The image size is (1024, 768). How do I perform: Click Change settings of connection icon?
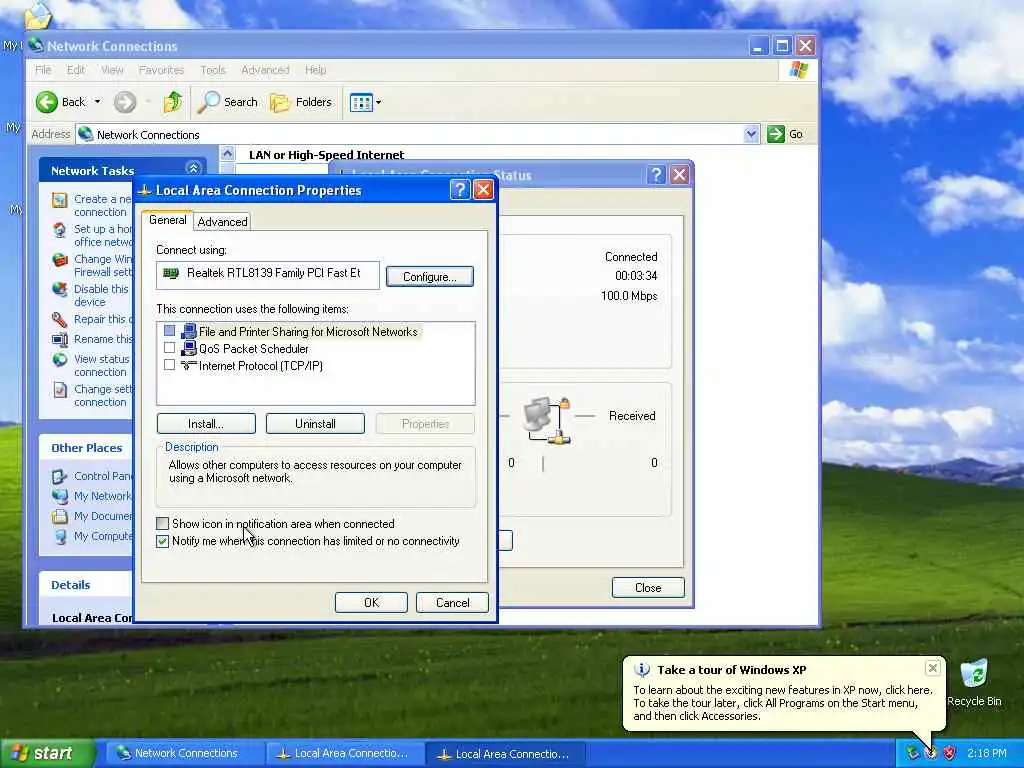59,390
